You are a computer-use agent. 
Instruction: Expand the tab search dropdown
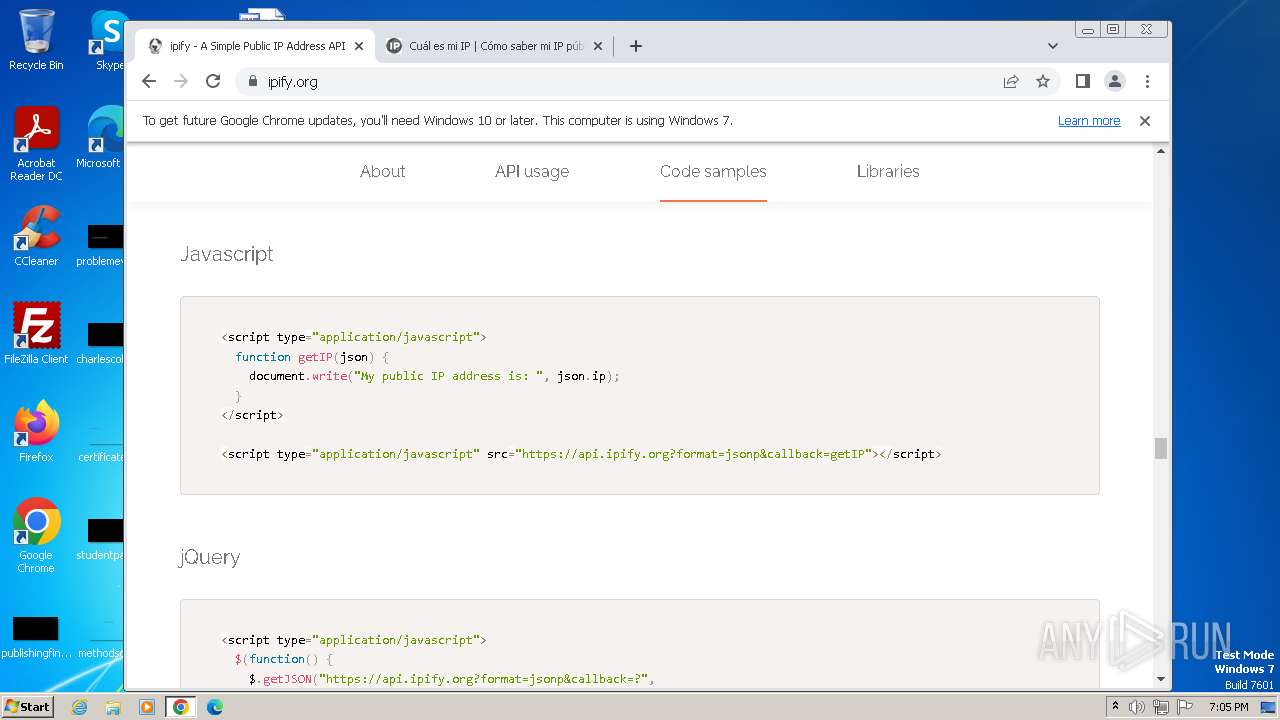click(1053, 46)
